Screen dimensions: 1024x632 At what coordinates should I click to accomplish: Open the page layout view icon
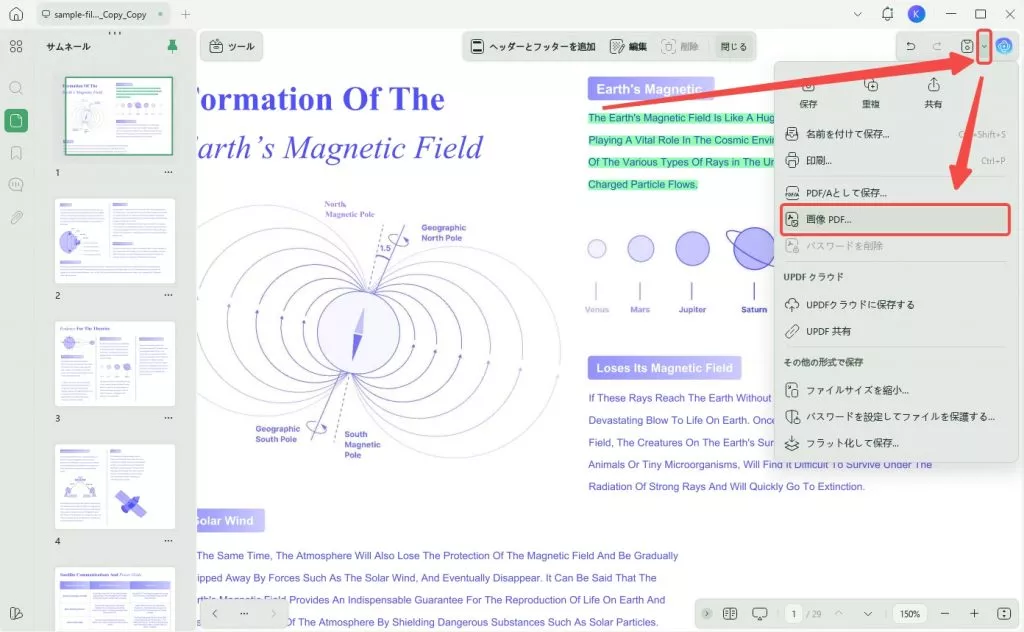click(x=730, y=614)
